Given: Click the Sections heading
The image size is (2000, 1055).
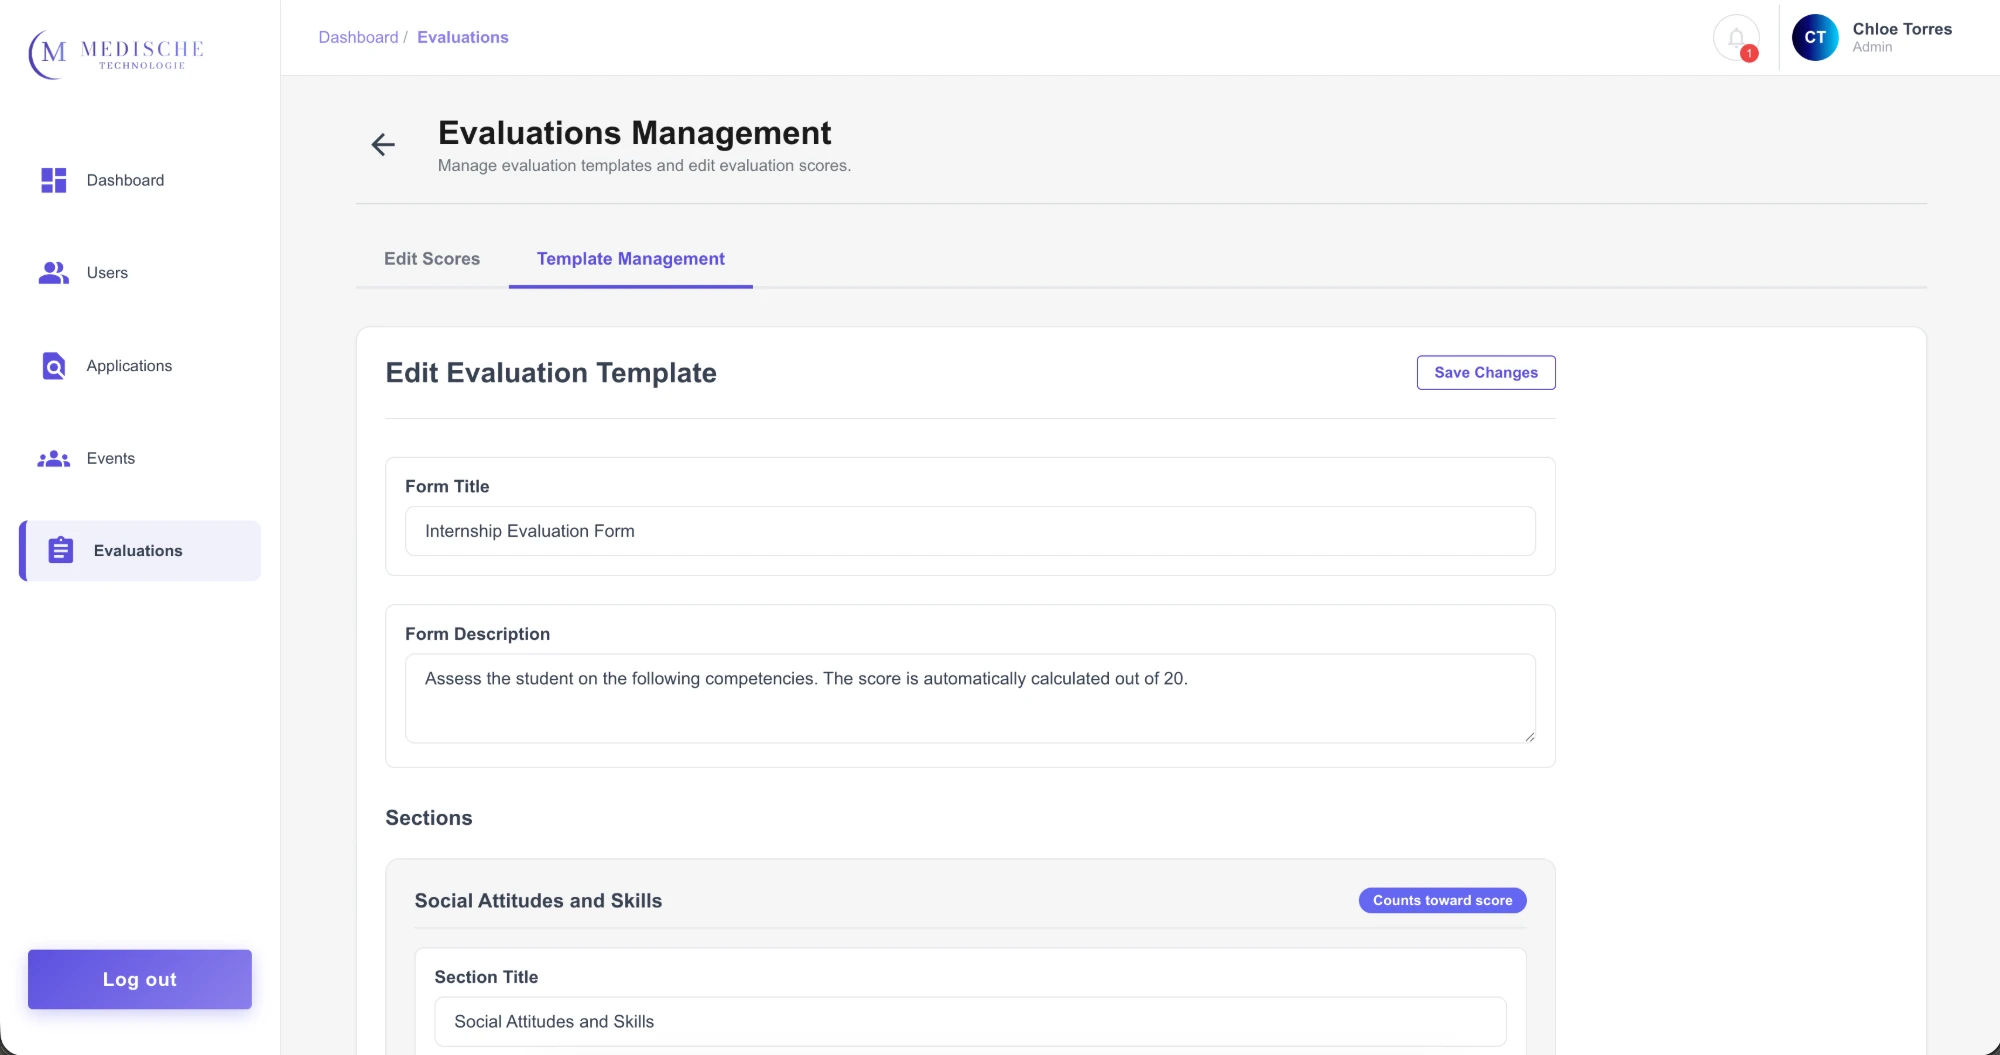Looking at the screenshot, I should 429,818.
